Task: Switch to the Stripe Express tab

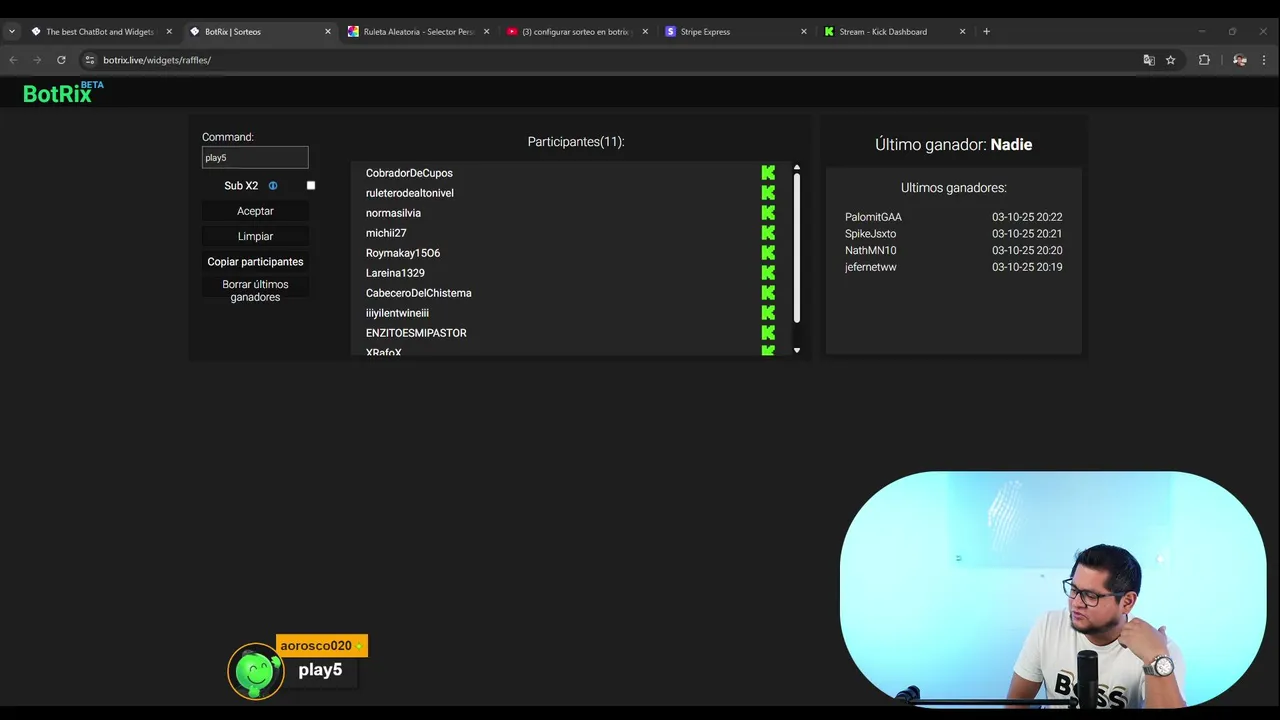Action: 735,32
